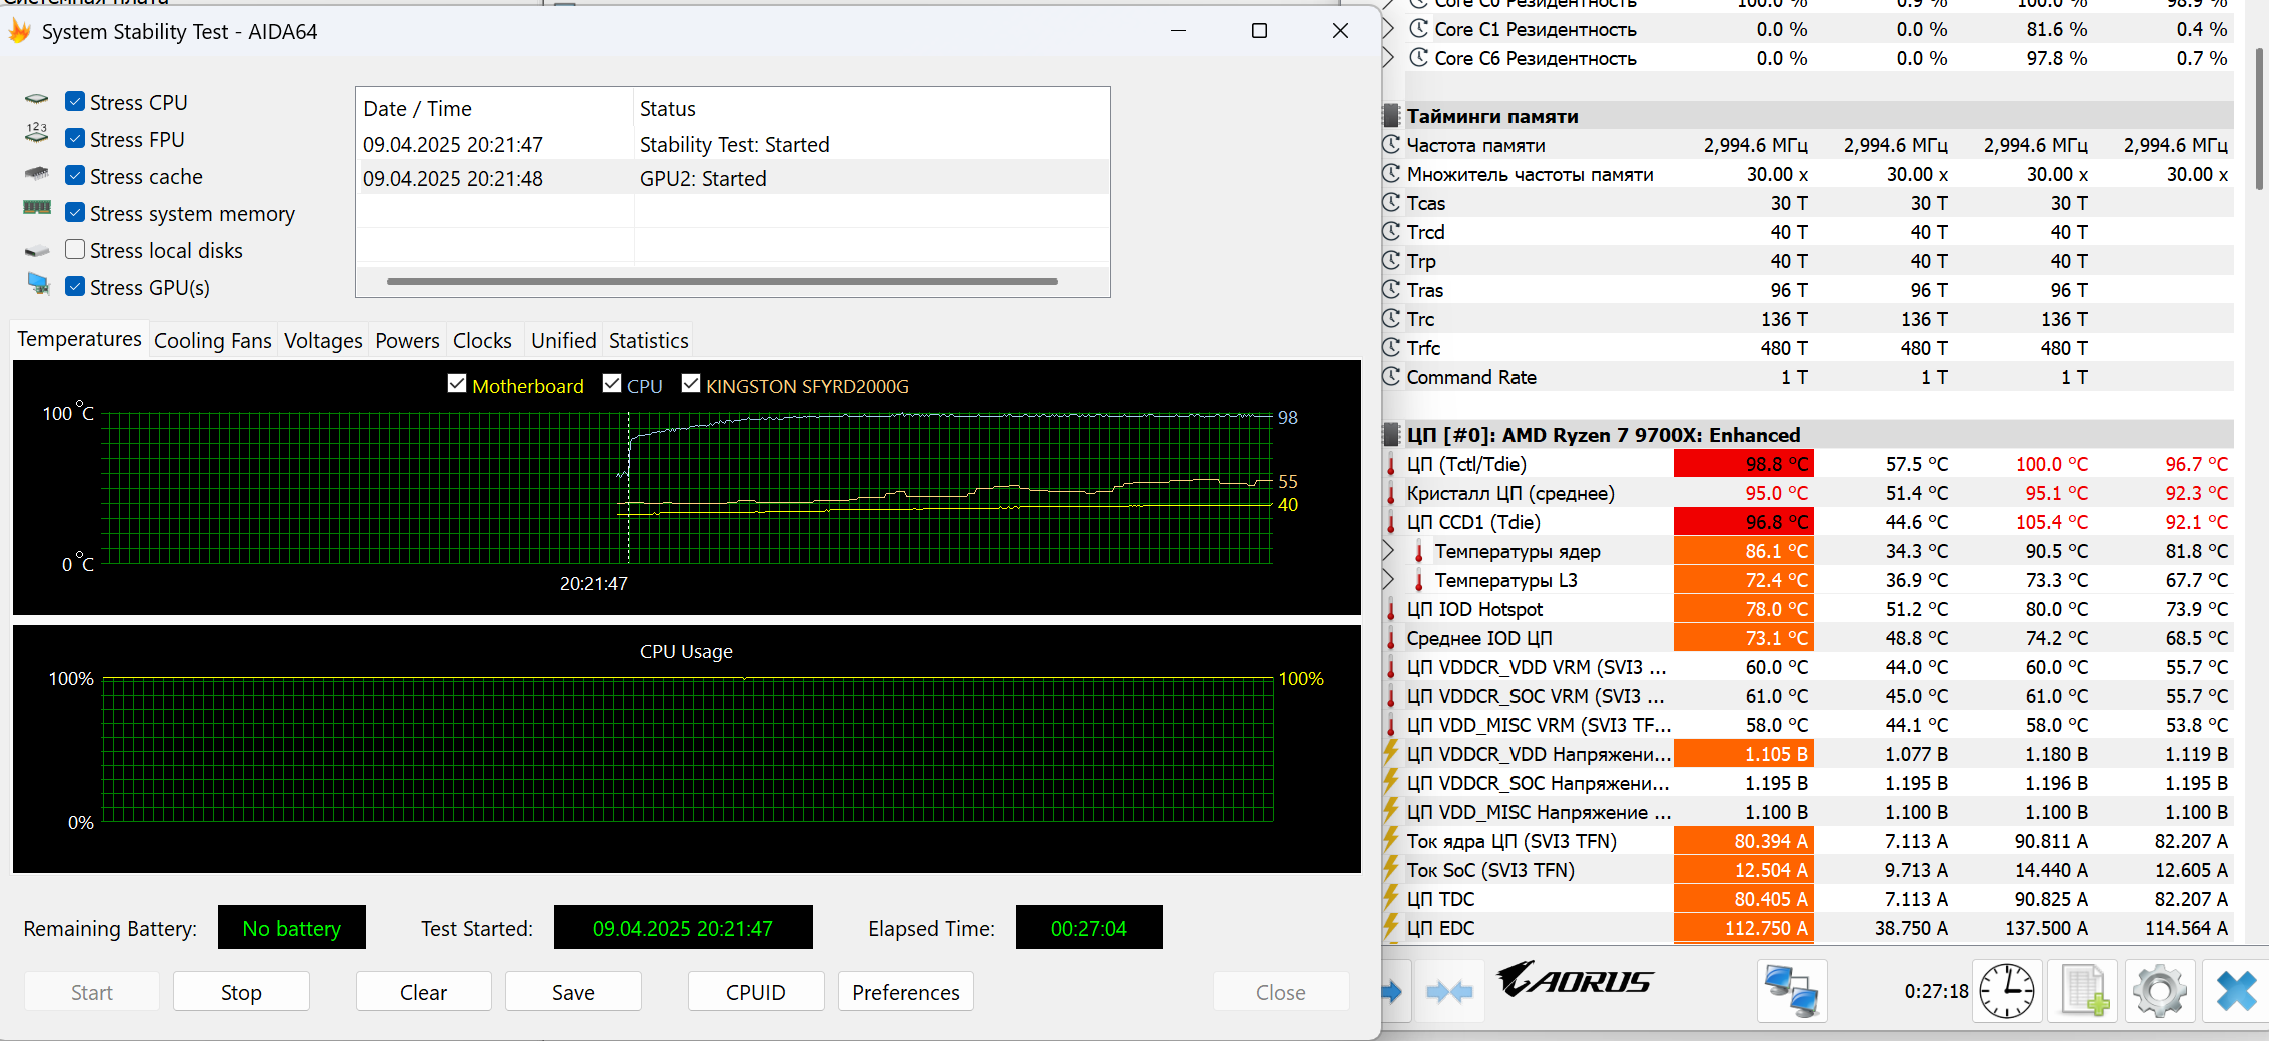Click the clock icon beside Command Rate
This screenshot has height=1041, width=2269.
1391,377
